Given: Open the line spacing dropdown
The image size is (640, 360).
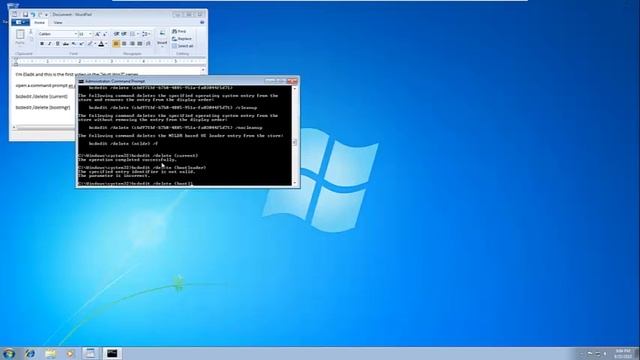Looking at the screenshot, I should pyautogui.click(x=146, y=34).
